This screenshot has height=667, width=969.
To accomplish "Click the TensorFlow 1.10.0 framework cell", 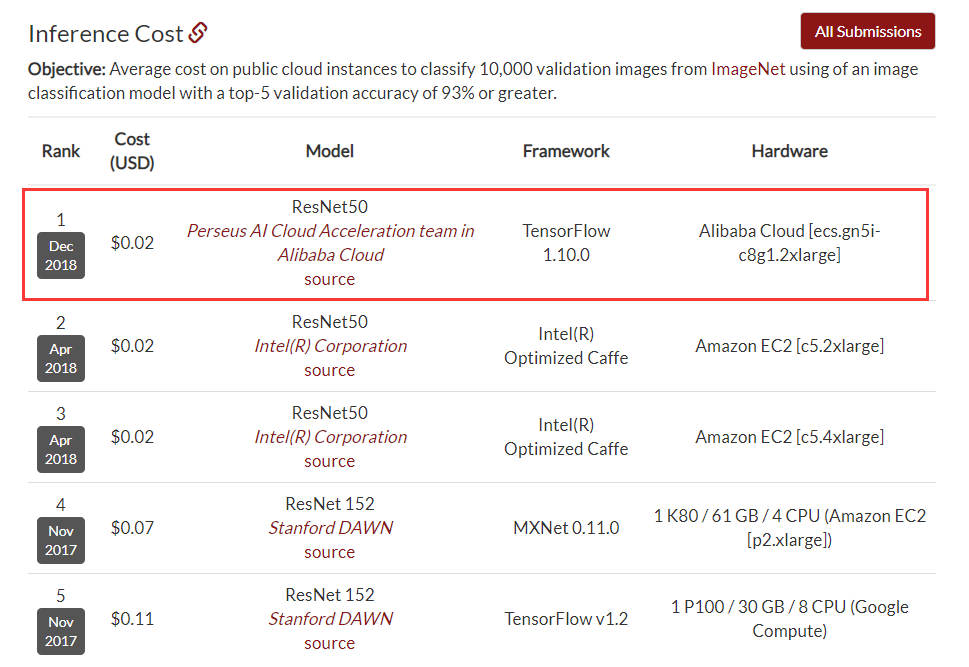I will click(566, 243).
